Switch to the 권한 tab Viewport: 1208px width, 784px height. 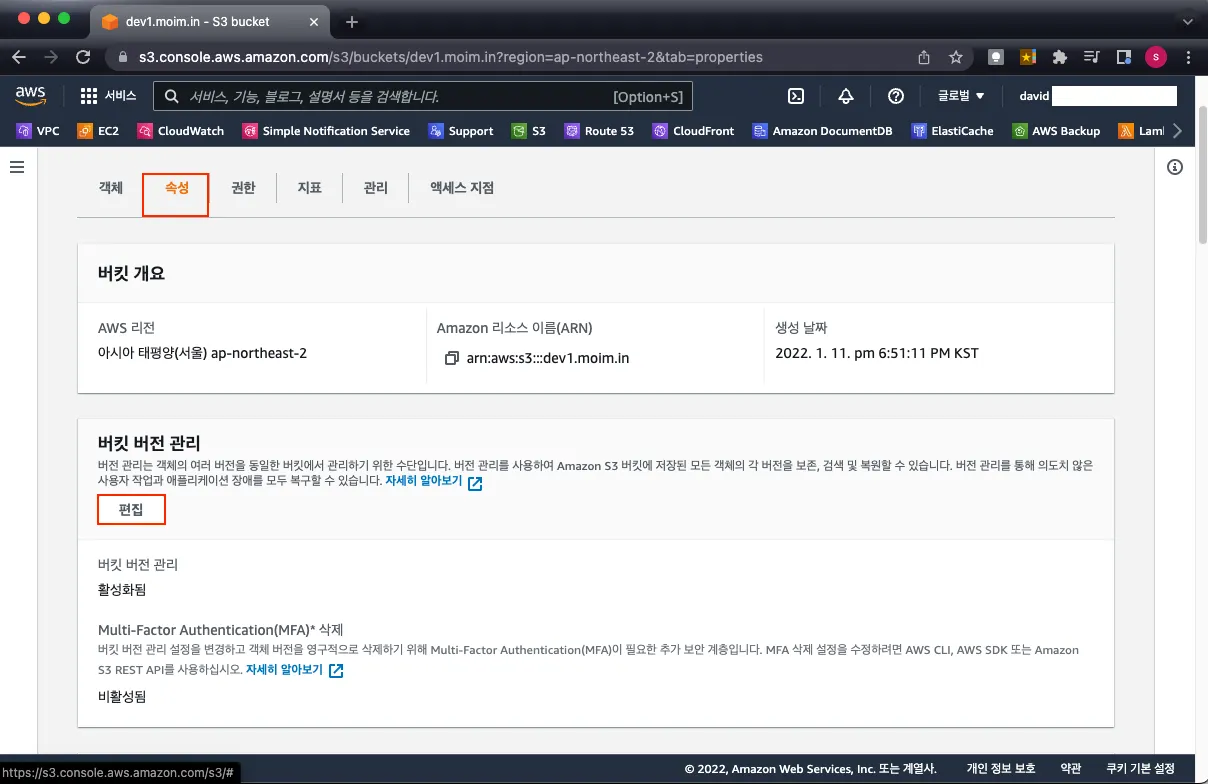click(243, 187)
